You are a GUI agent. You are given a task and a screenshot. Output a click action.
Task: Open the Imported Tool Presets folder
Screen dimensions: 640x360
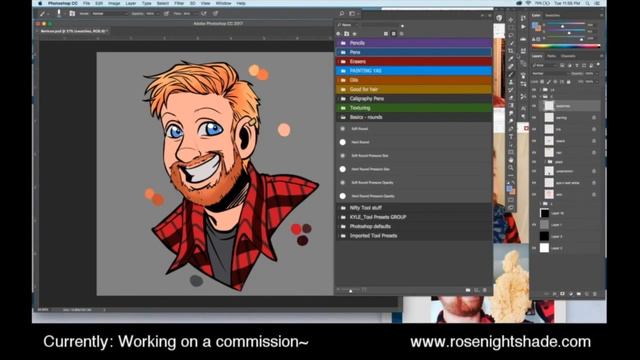414,236
